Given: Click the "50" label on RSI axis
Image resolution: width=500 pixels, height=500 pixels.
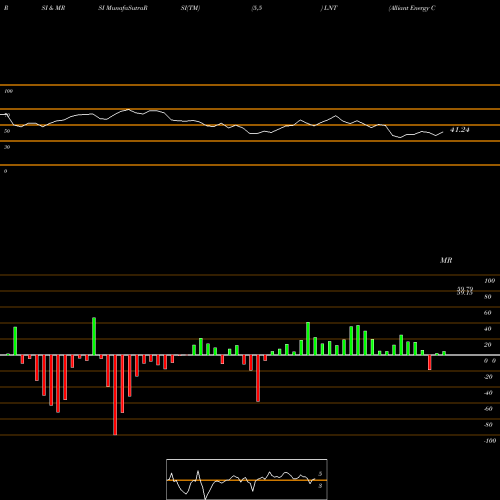Looking at the screenshot, I should 7,131.
